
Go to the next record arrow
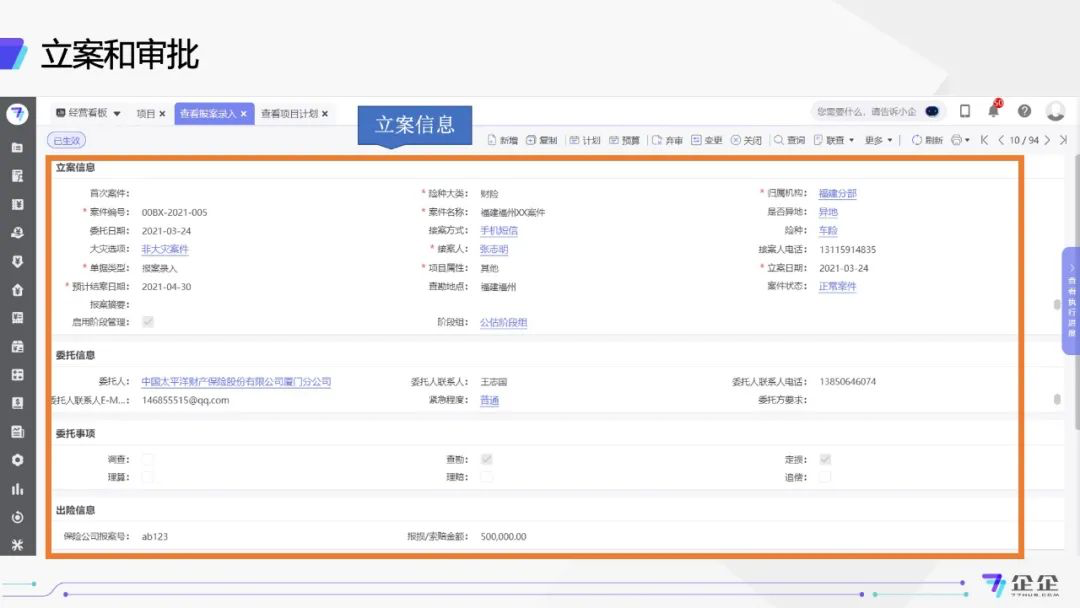(1047, 141)
